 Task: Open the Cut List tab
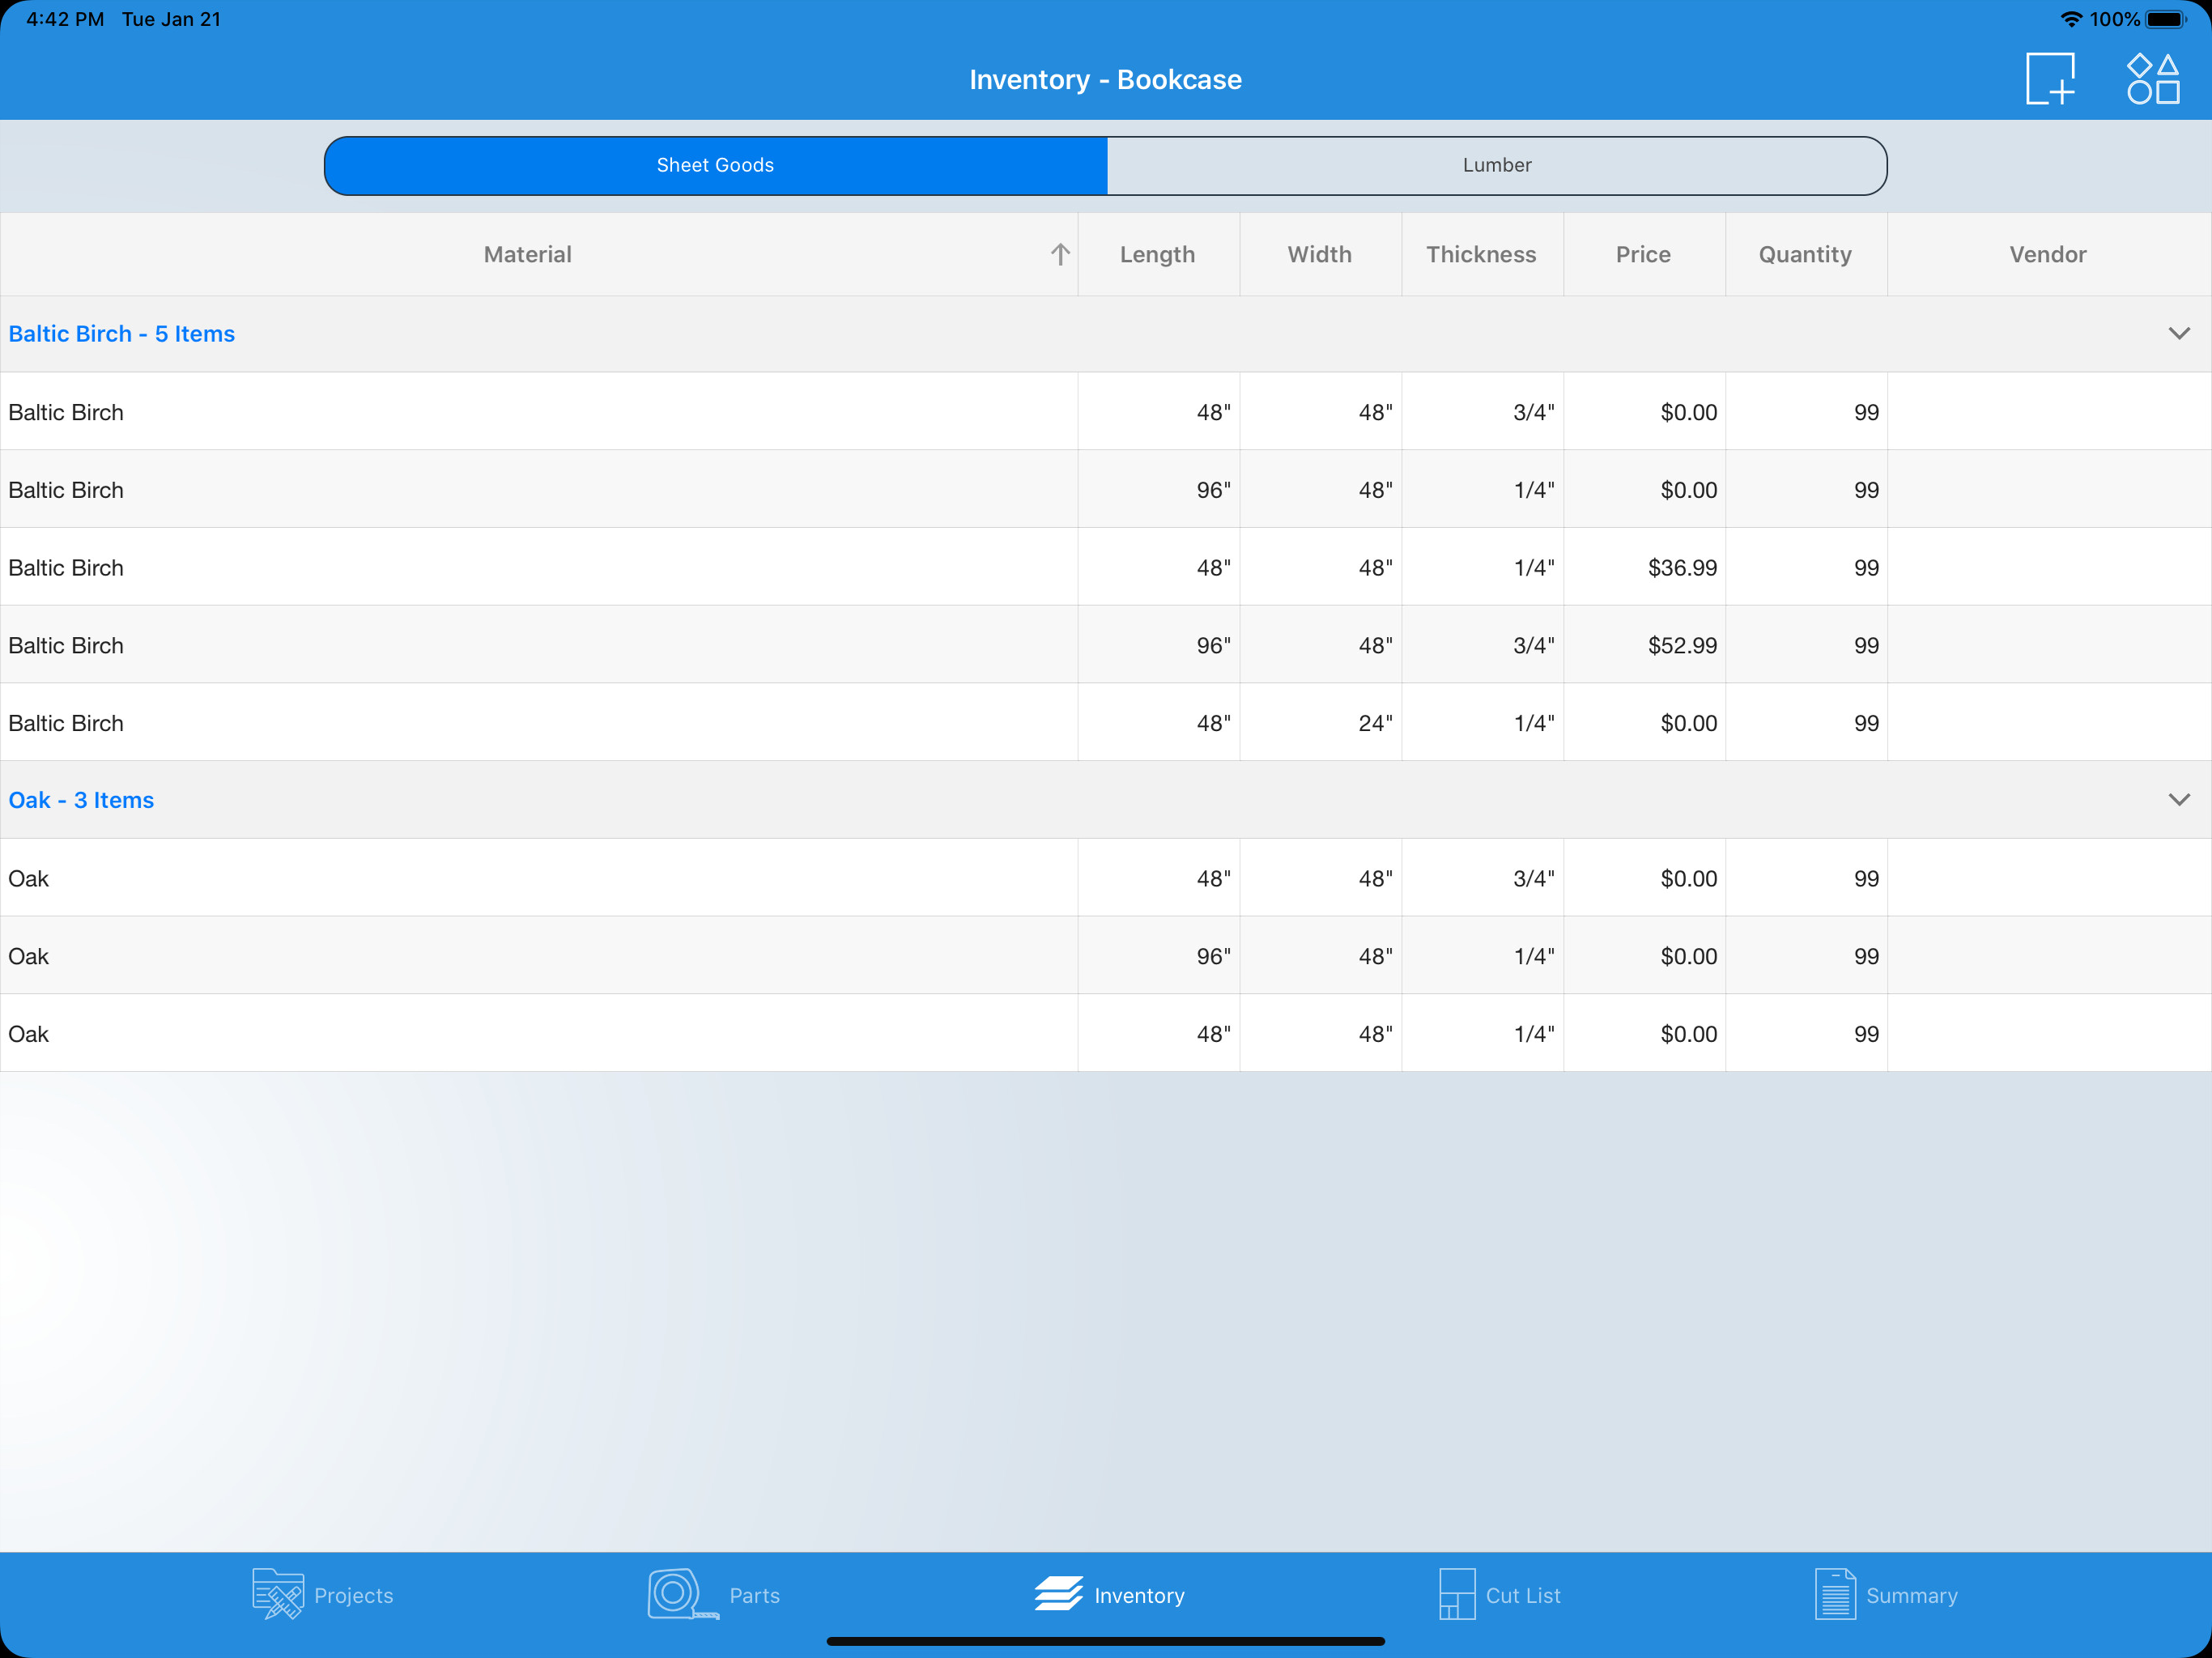[x=1499, y=1594]
